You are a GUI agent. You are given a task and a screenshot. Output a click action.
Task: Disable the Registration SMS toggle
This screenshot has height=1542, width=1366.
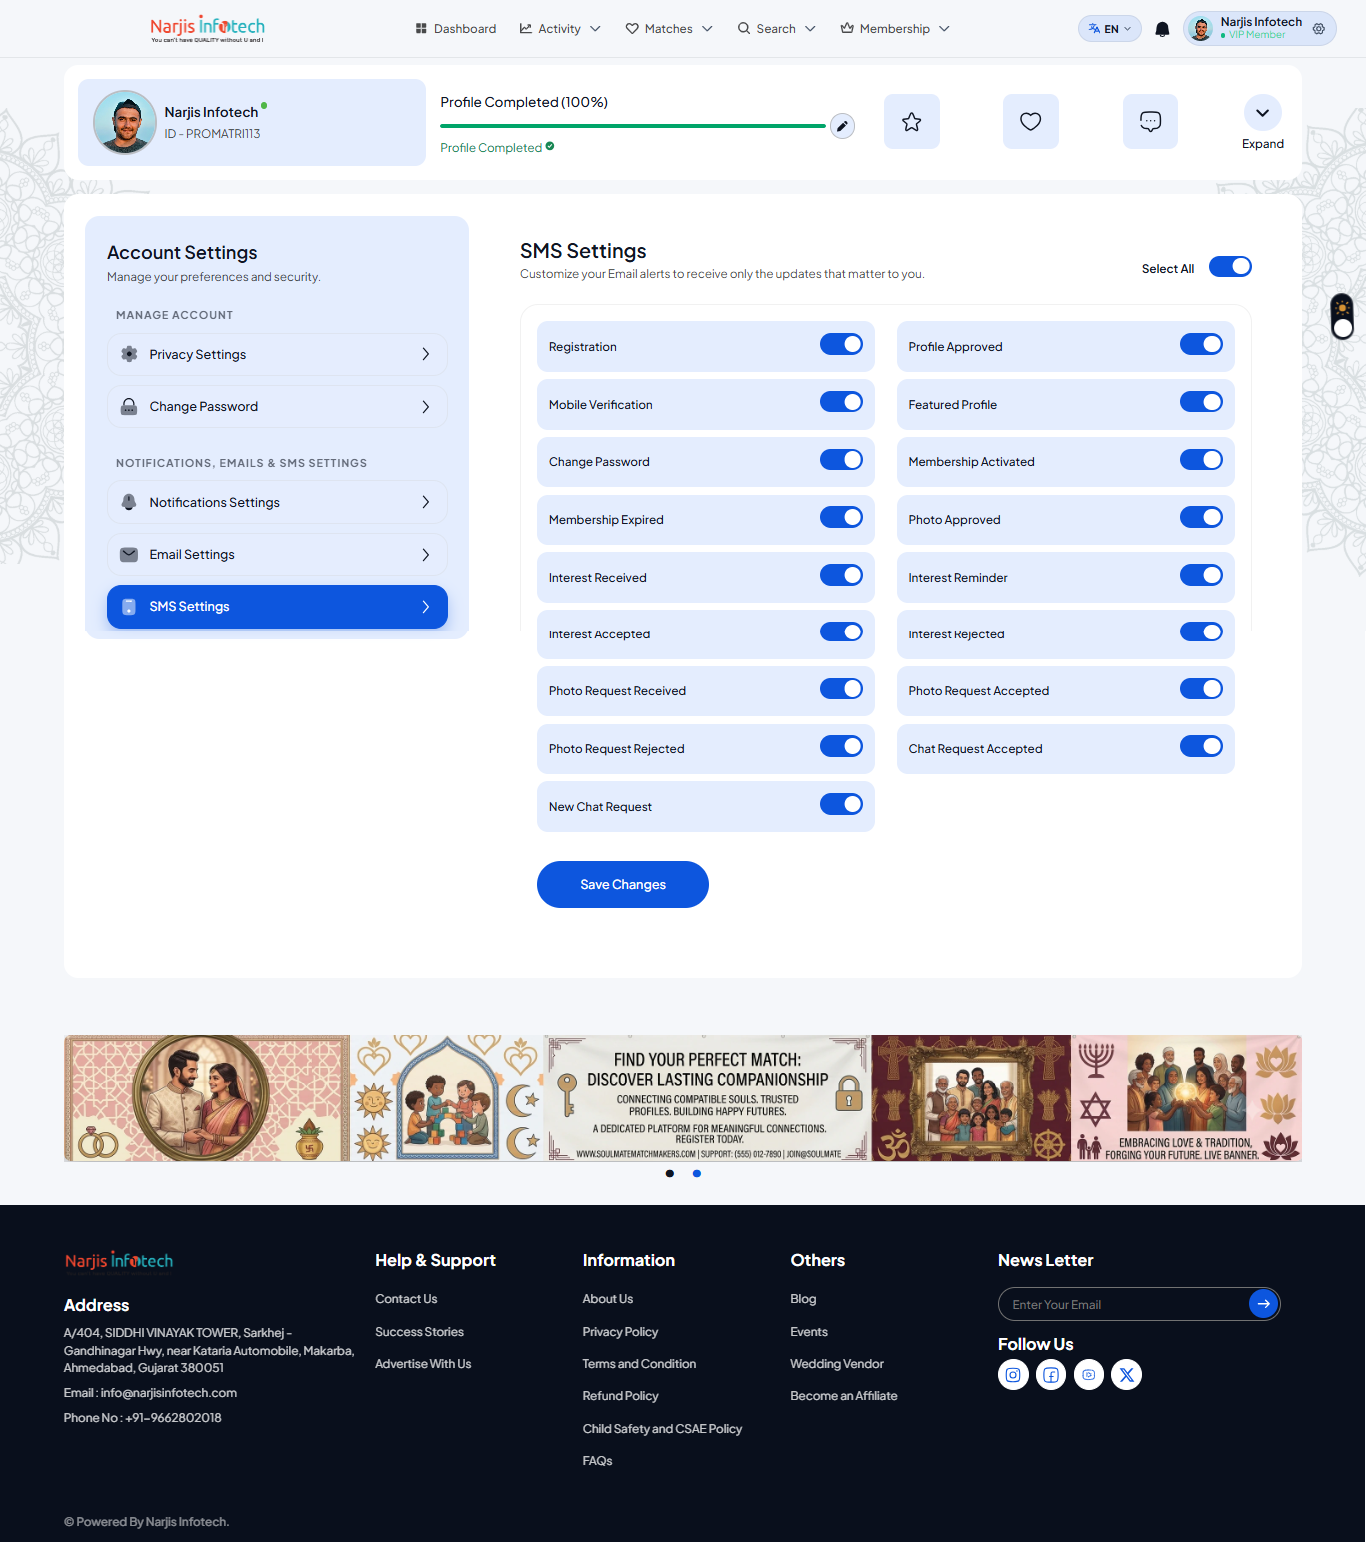tap(841, 344)
